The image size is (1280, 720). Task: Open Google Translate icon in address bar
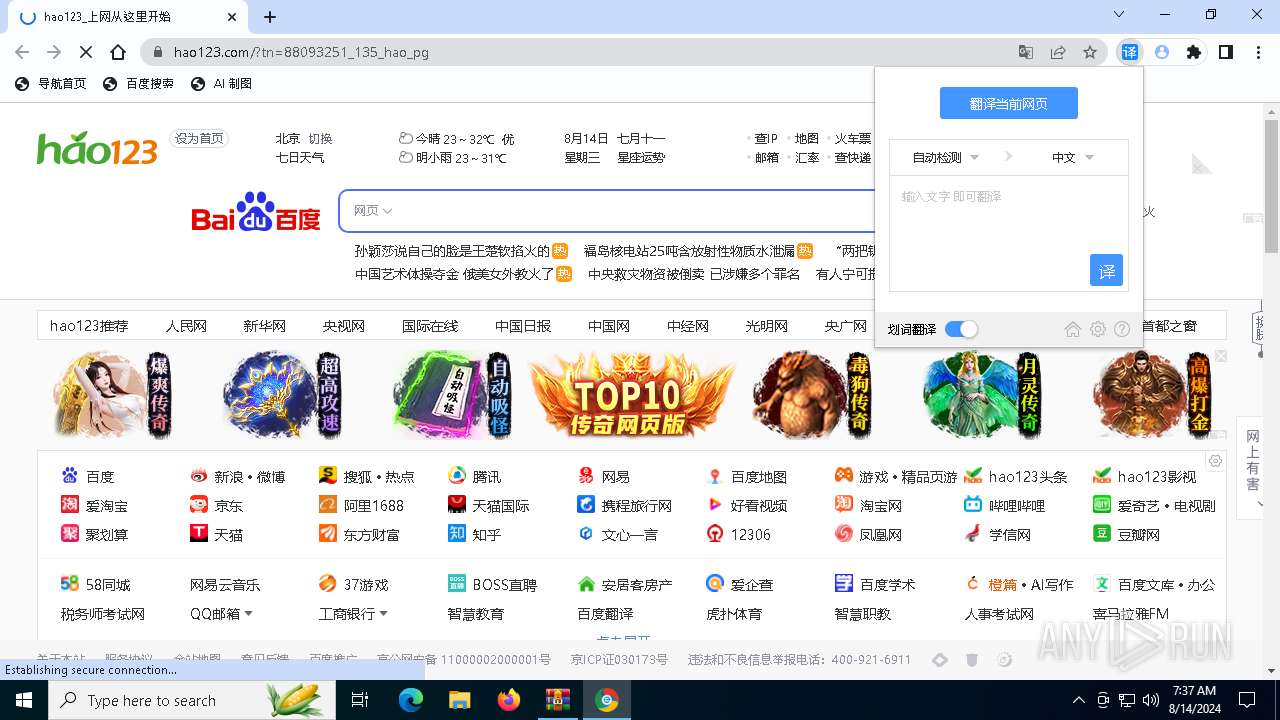tap(1026, 52)
